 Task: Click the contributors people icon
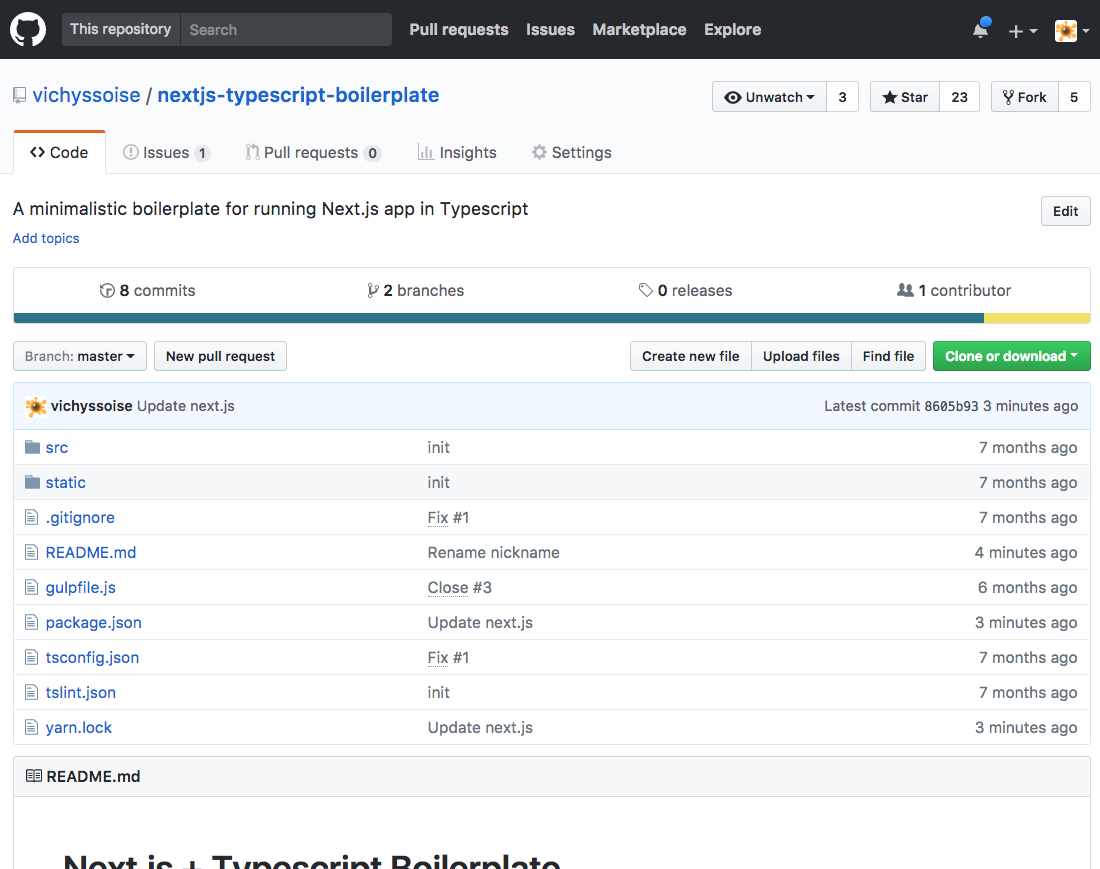[905, 290]
